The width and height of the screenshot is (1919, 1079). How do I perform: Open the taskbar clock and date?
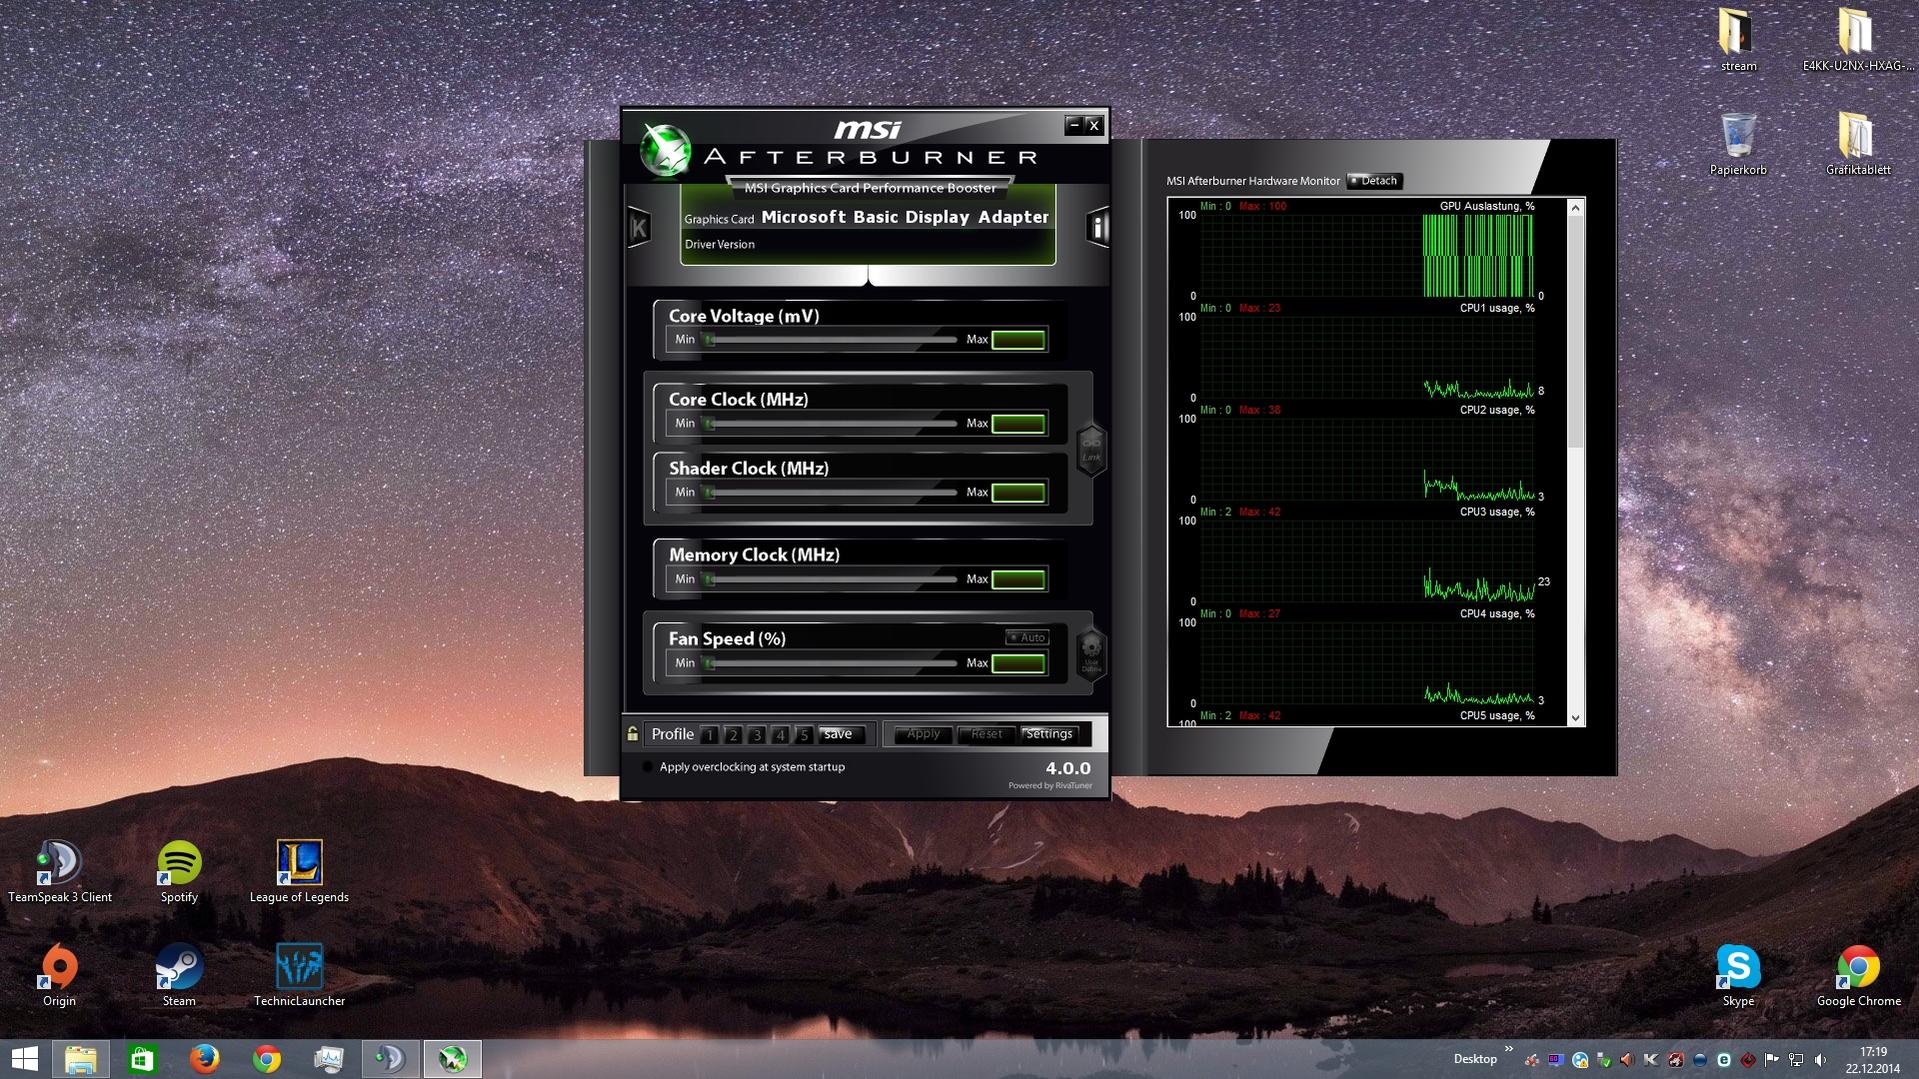click(x=1873, y=1060)
